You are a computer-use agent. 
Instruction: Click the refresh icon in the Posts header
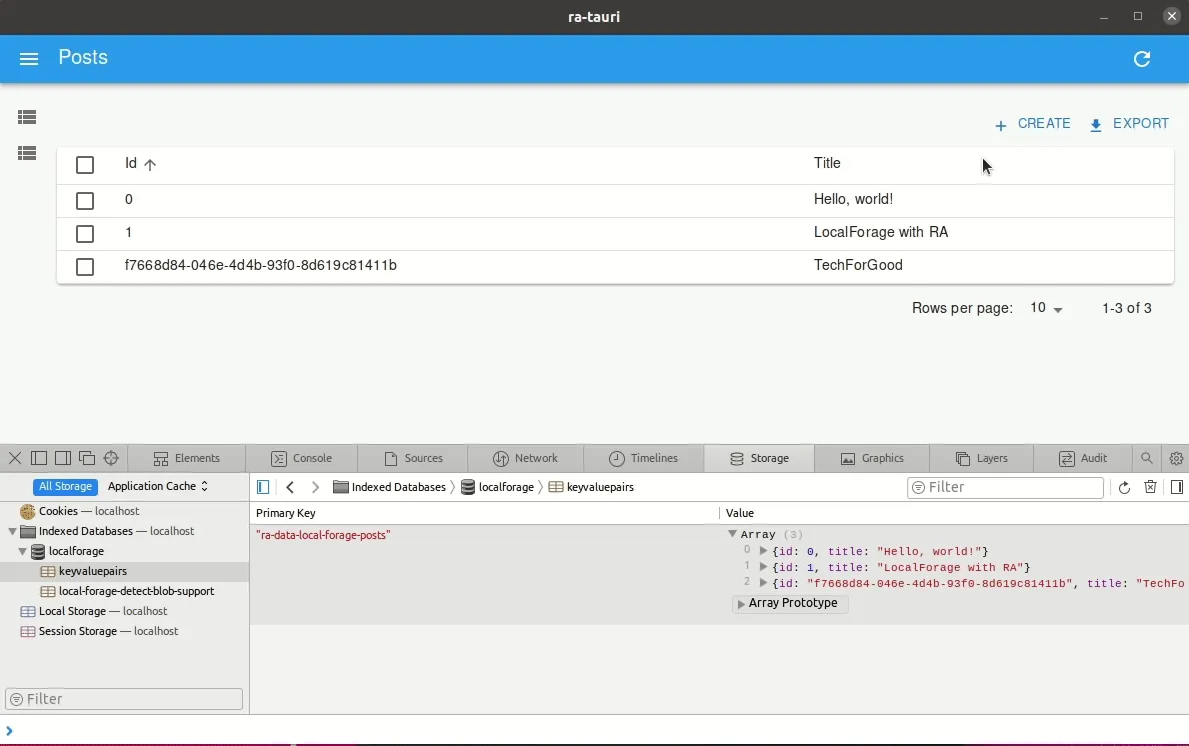(1142, 59)
